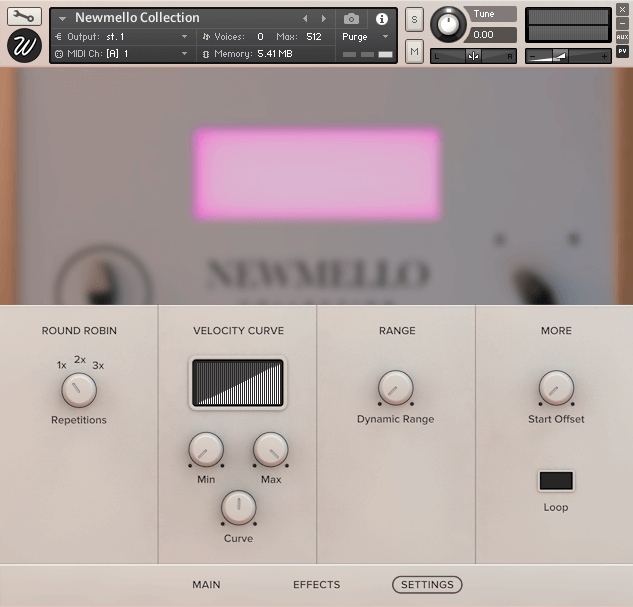
Task: Toggle the Loop switch
Action: tap(556, 481)
